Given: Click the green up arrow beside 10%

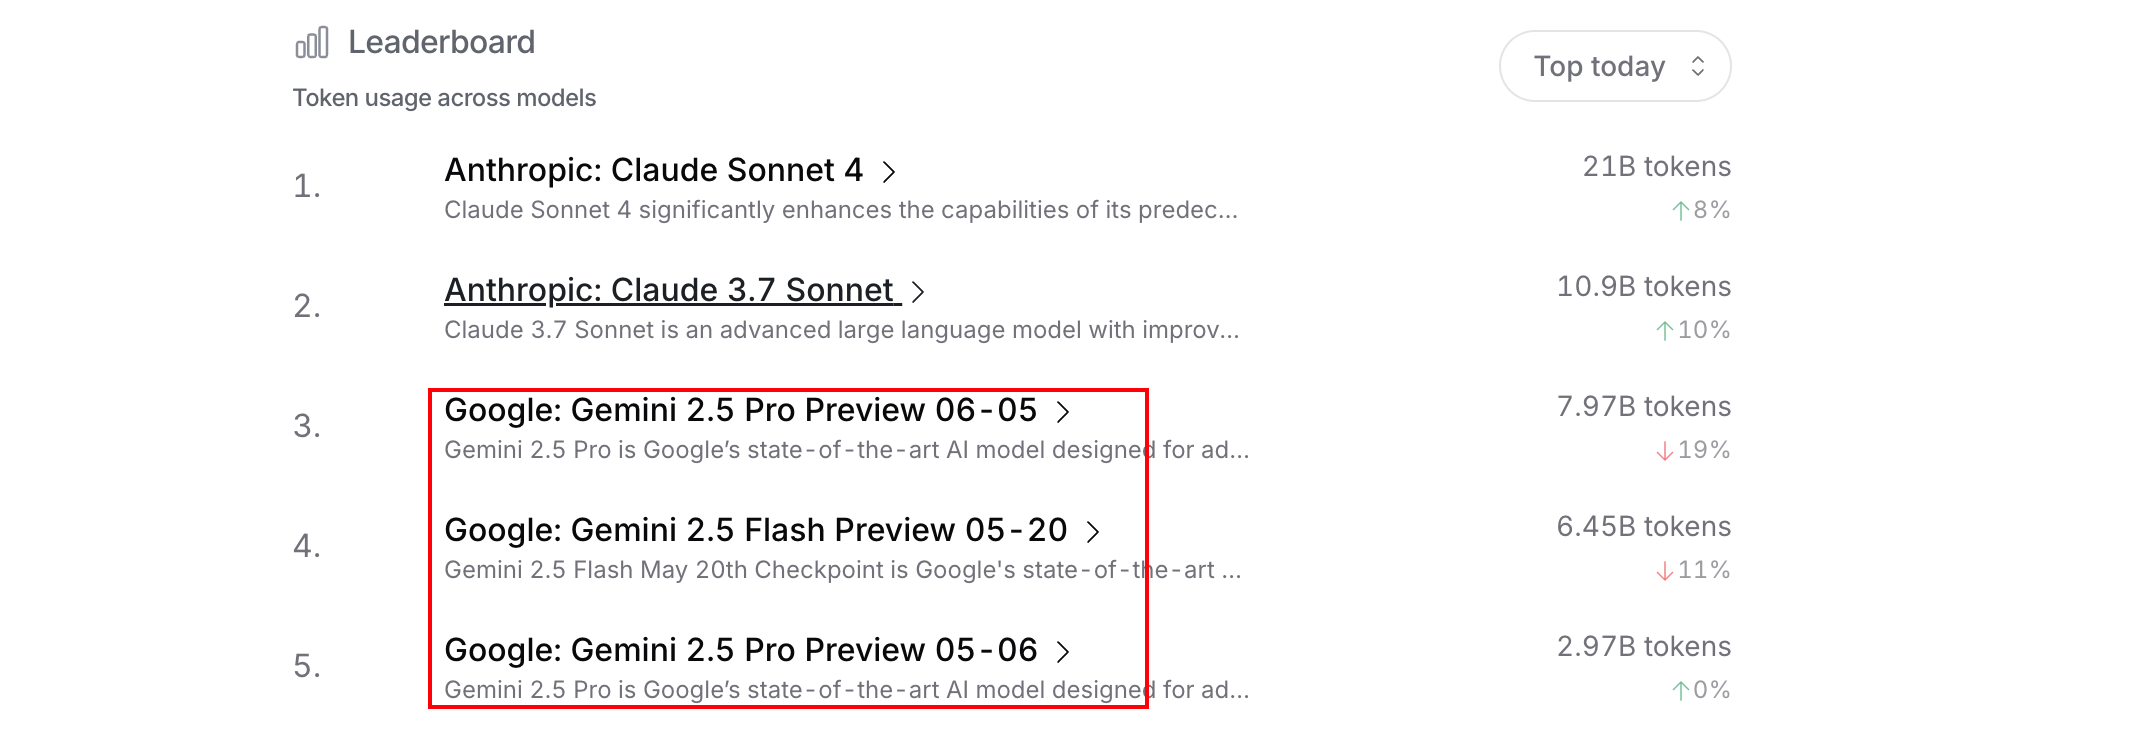Looking at the screenshot, I should pos(1665,331).
